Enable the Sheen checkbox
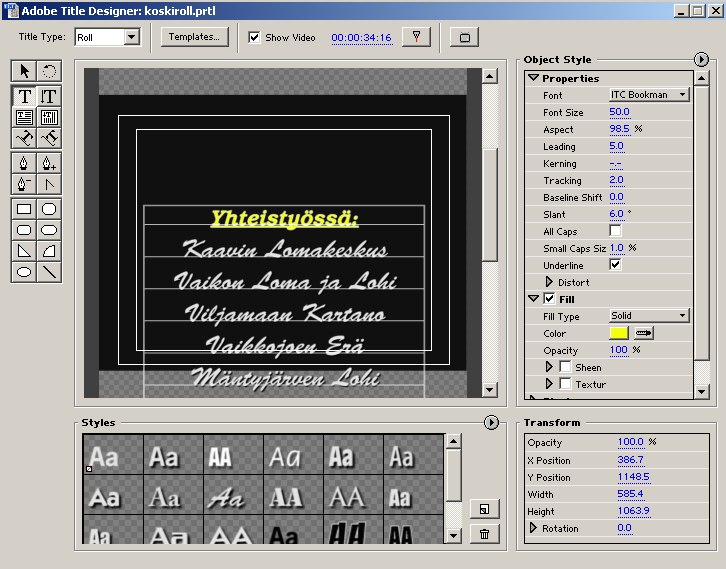 point(565,367)
